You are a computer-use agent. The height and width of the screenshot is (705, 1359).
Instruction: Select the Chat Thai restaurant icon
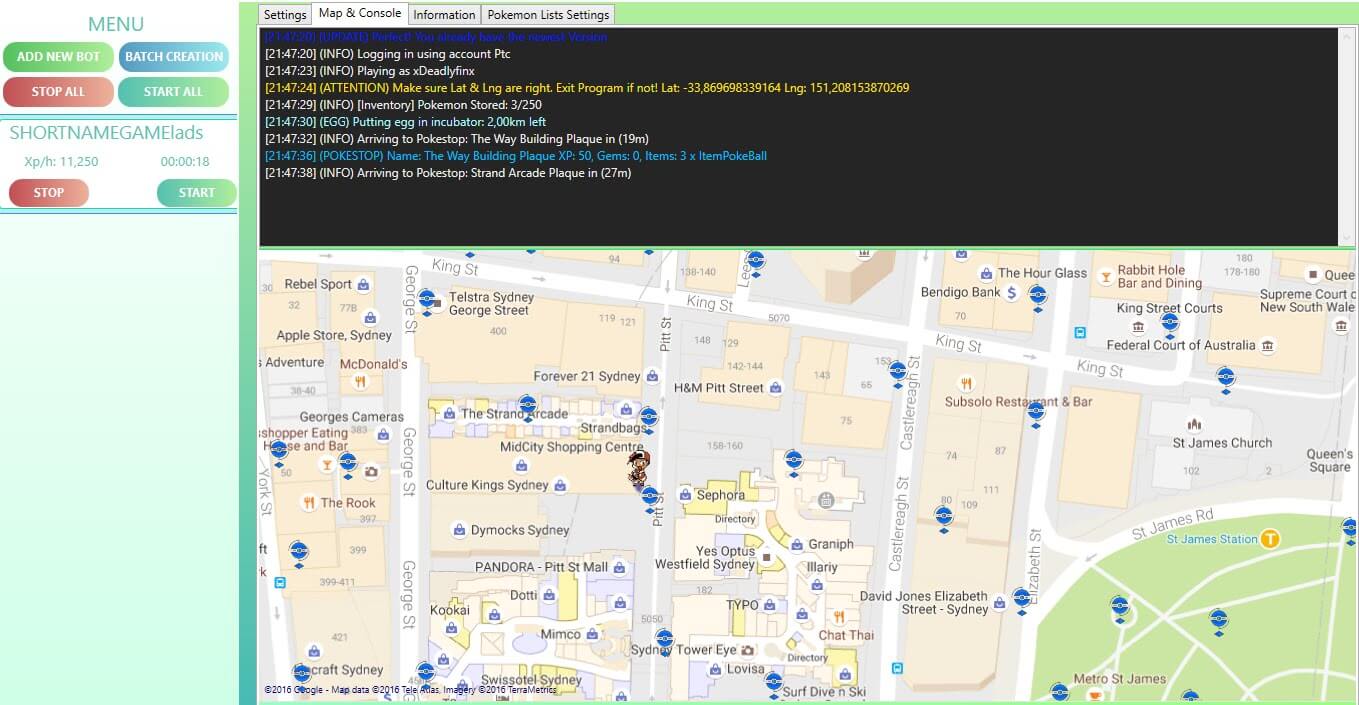839,617
